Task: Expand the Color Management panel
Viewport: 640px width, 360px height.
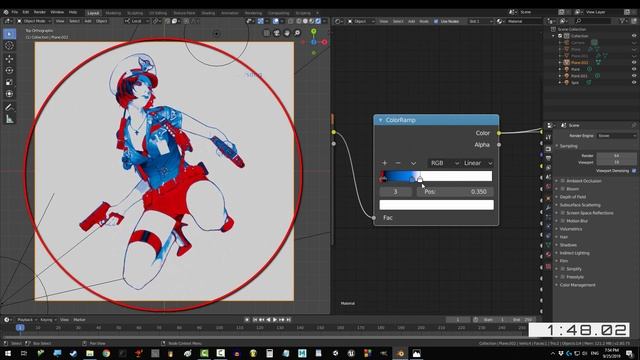Action: (x=577, y=285)
